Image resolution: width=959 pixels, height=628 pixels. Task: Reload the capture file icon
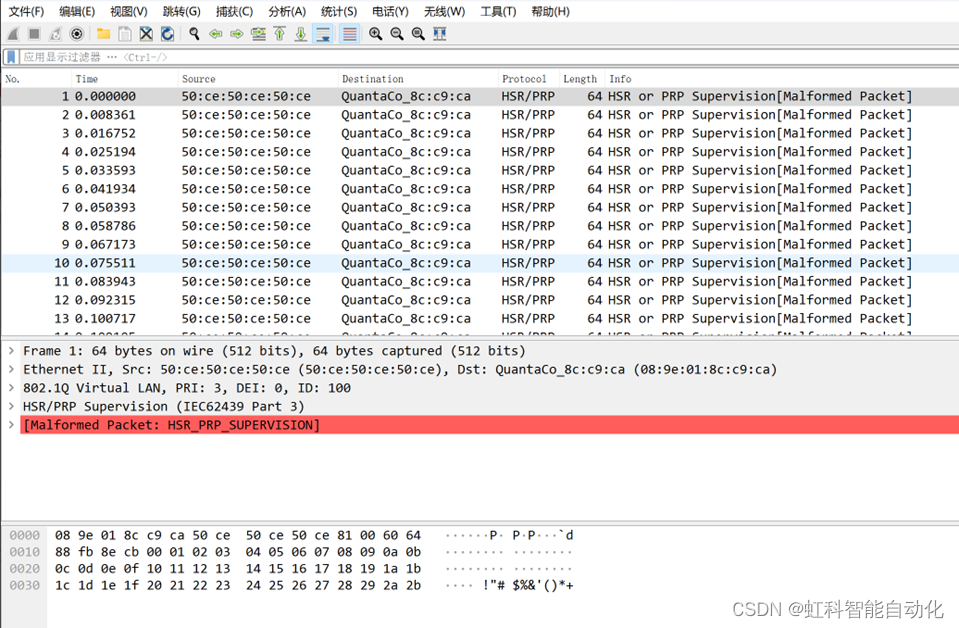pyautogui.click(x=167, y=34)
